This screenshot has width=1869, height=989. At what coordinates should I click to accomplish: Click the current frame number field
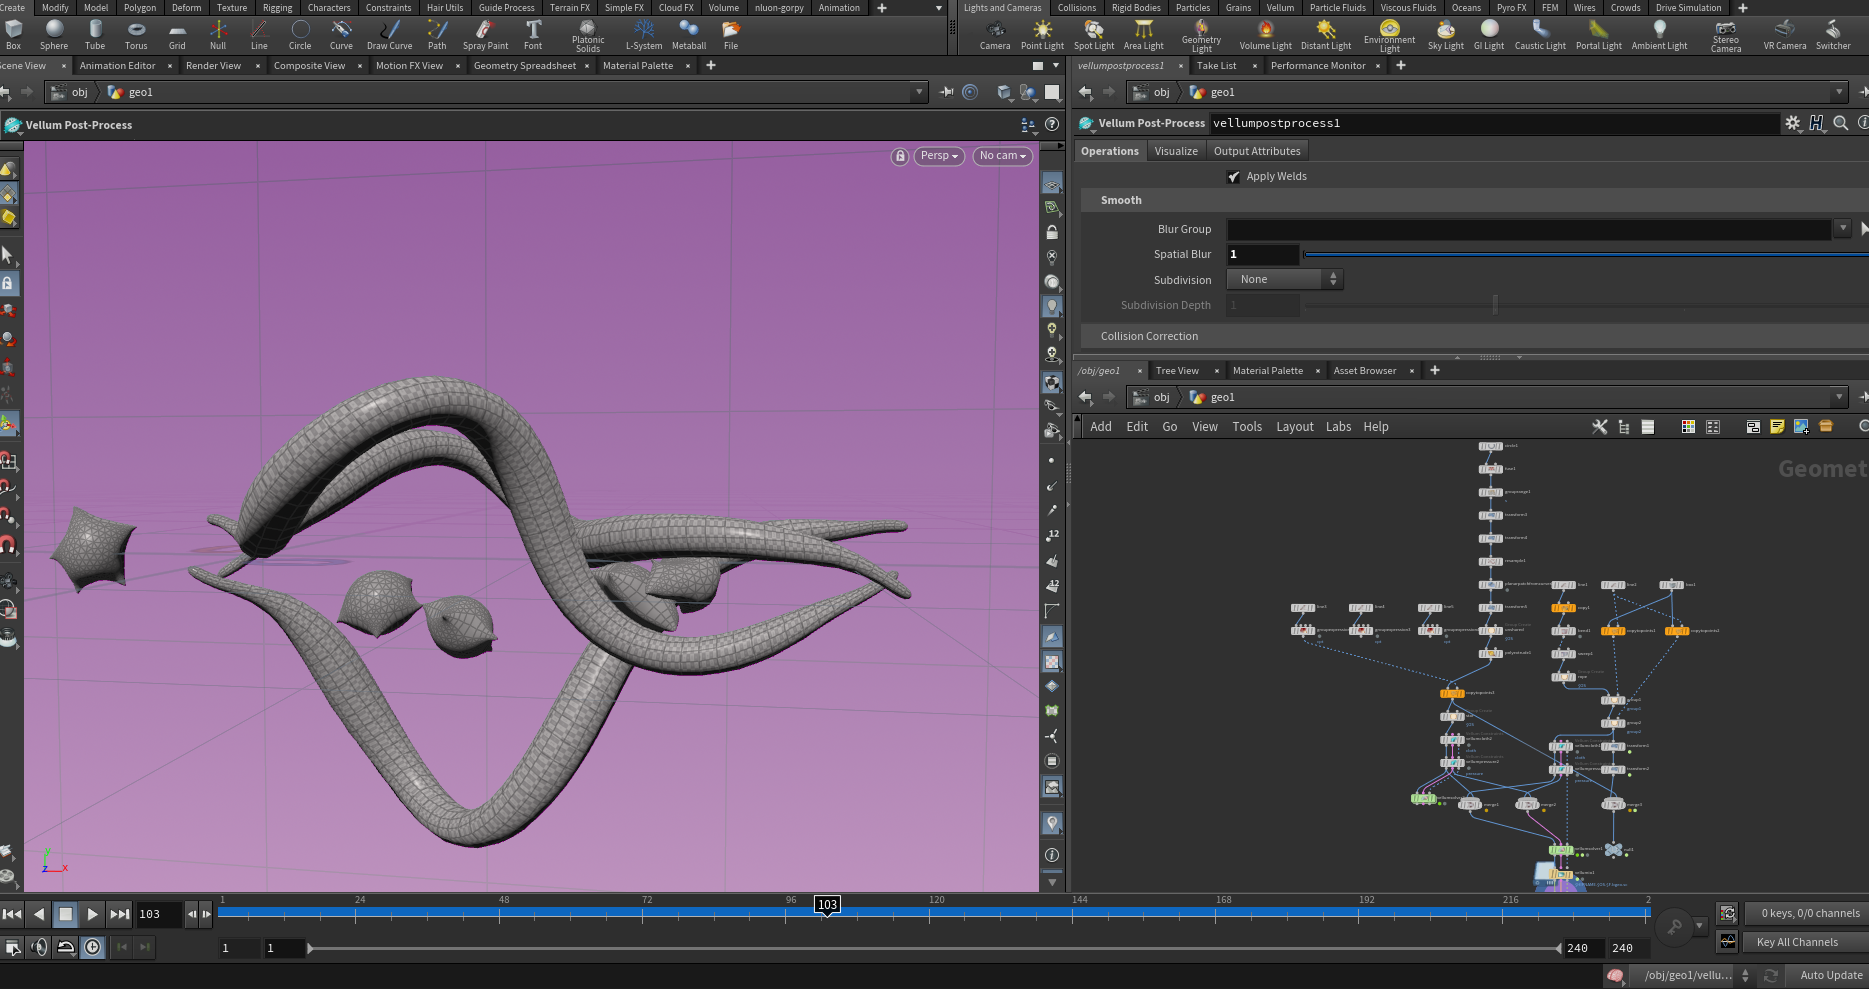tap(159, 914)
